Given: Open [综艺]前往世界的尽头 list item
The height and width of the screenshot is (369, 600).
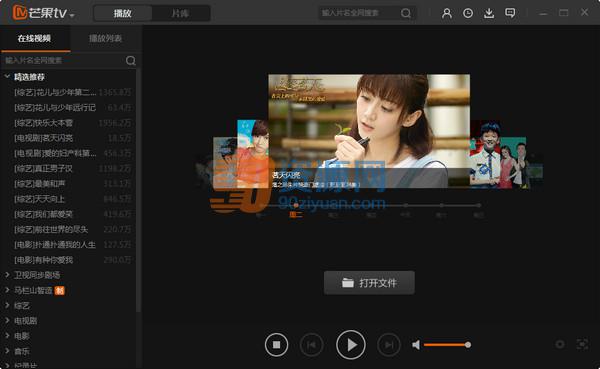Looking at the screenshot, I should [x=72, y=229].
